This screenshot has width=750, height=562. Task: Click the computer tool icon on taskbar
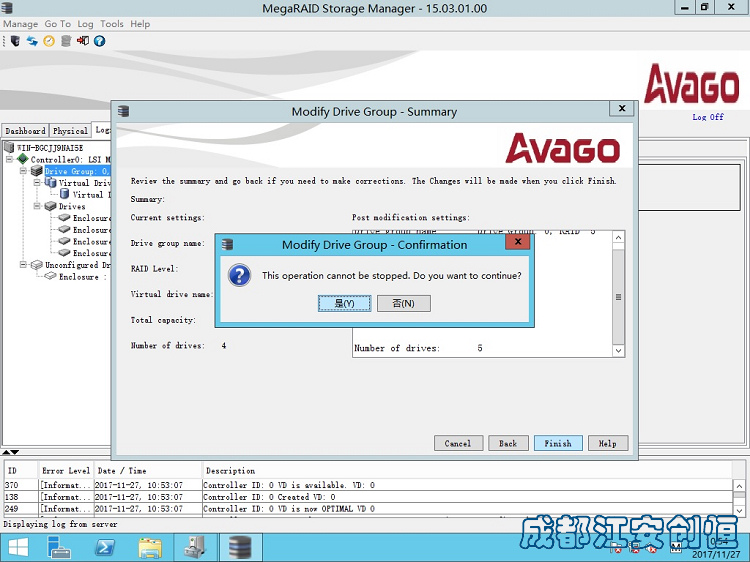[x=195, y=547]
